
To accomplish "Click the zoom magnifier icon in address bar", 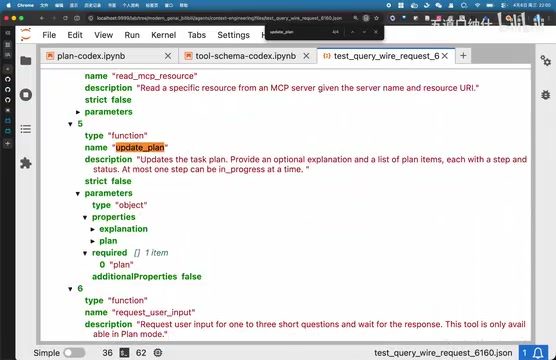I will pyautogui.click(x=355, y=18).
